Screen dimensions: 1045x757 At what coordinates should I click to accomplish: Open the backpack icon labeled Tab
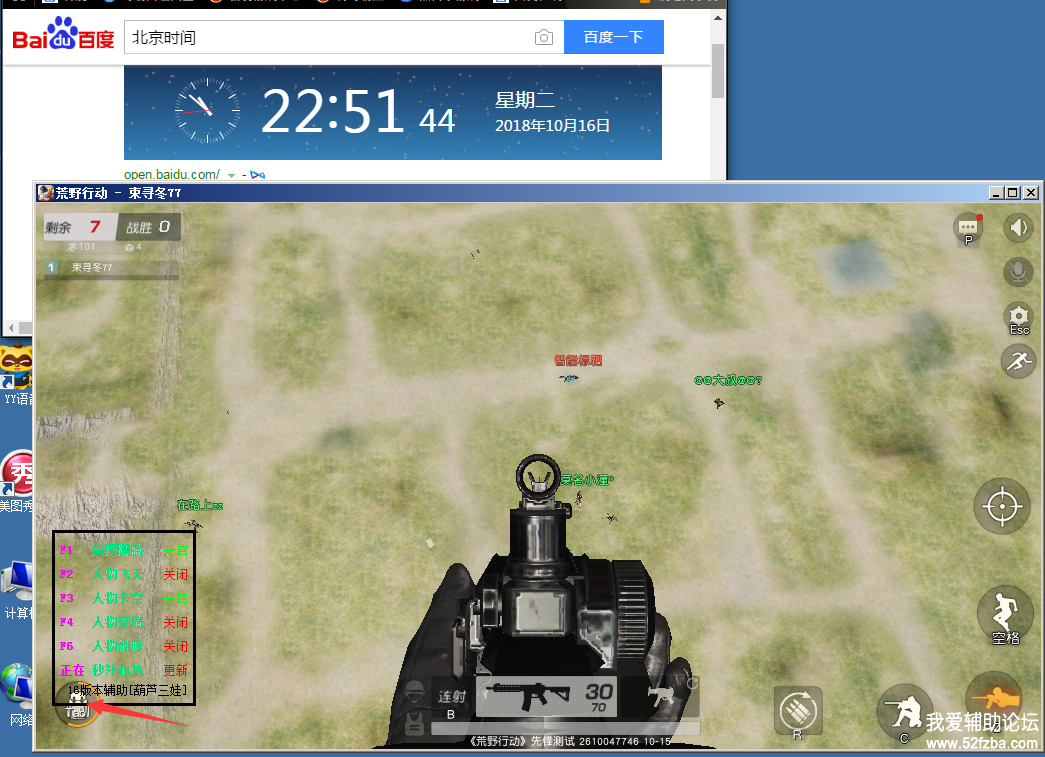[x=77, y=708]
